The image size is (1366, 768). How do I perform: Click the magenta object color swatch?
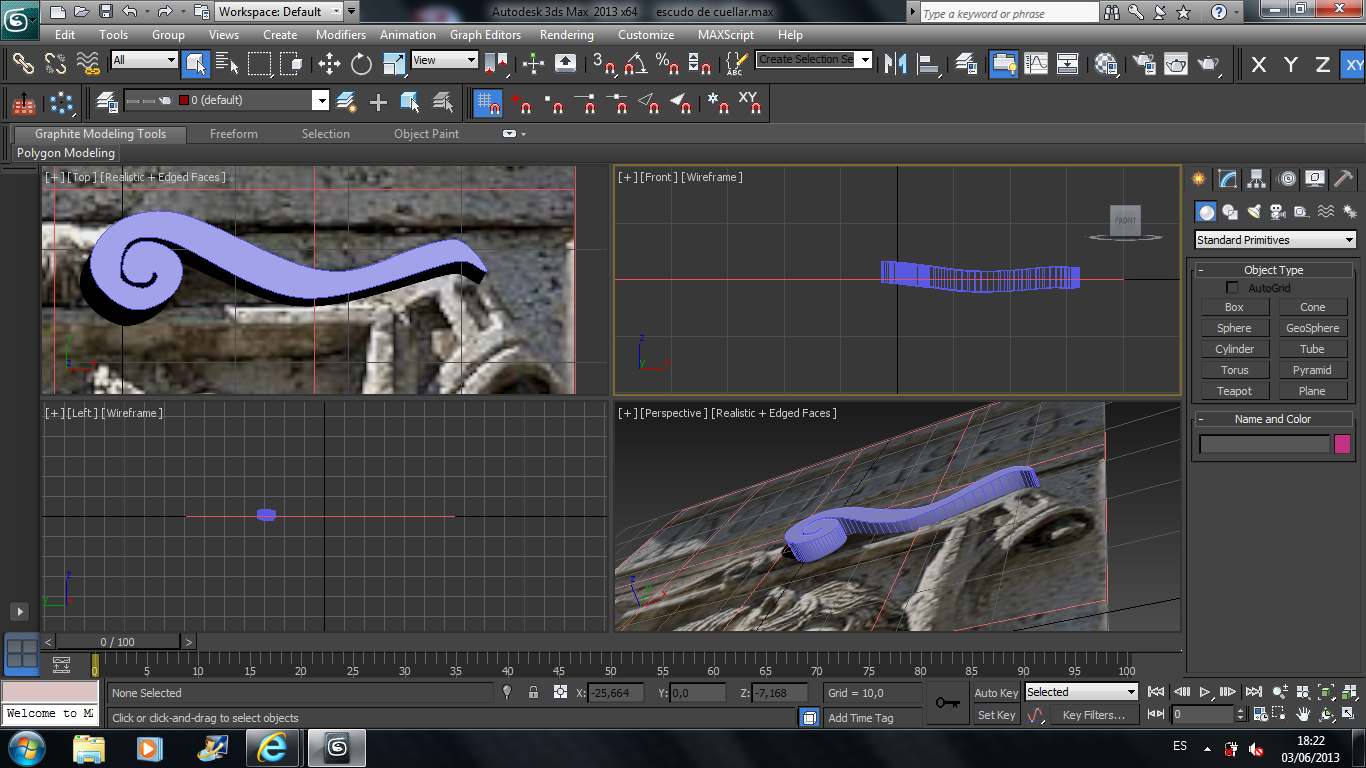point(1342,444)
